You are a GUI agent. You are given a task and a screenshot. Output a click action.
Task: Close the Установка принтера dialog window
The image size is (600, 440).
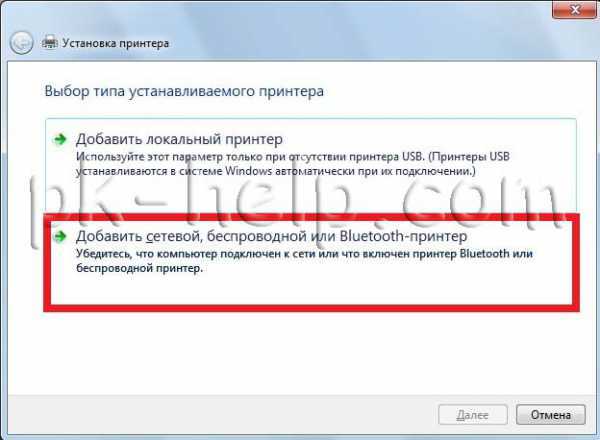pos(574,9)
